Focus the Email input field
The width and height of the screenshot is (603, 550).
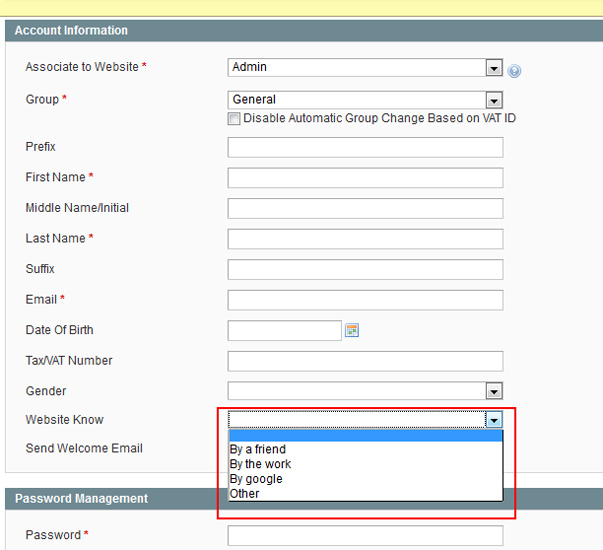click(365, 300)
